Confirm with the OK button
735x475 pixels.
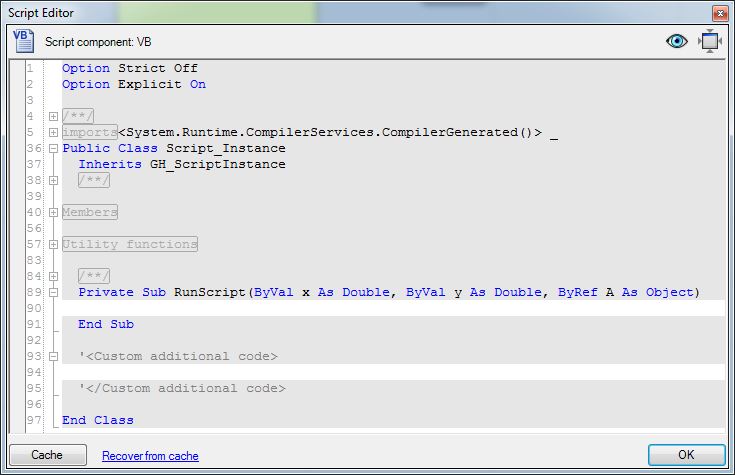[686, 455]
